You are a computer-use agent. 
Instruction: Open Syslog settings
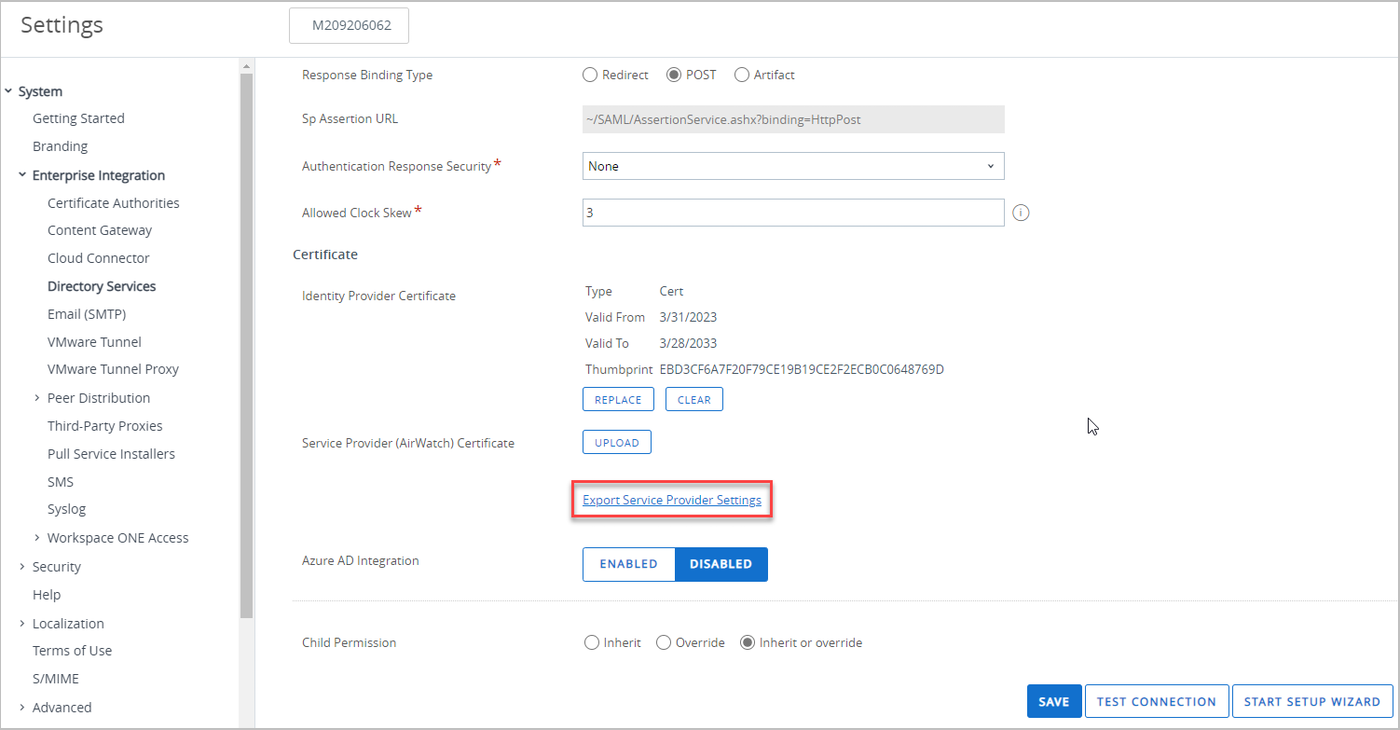coord(66,509)
